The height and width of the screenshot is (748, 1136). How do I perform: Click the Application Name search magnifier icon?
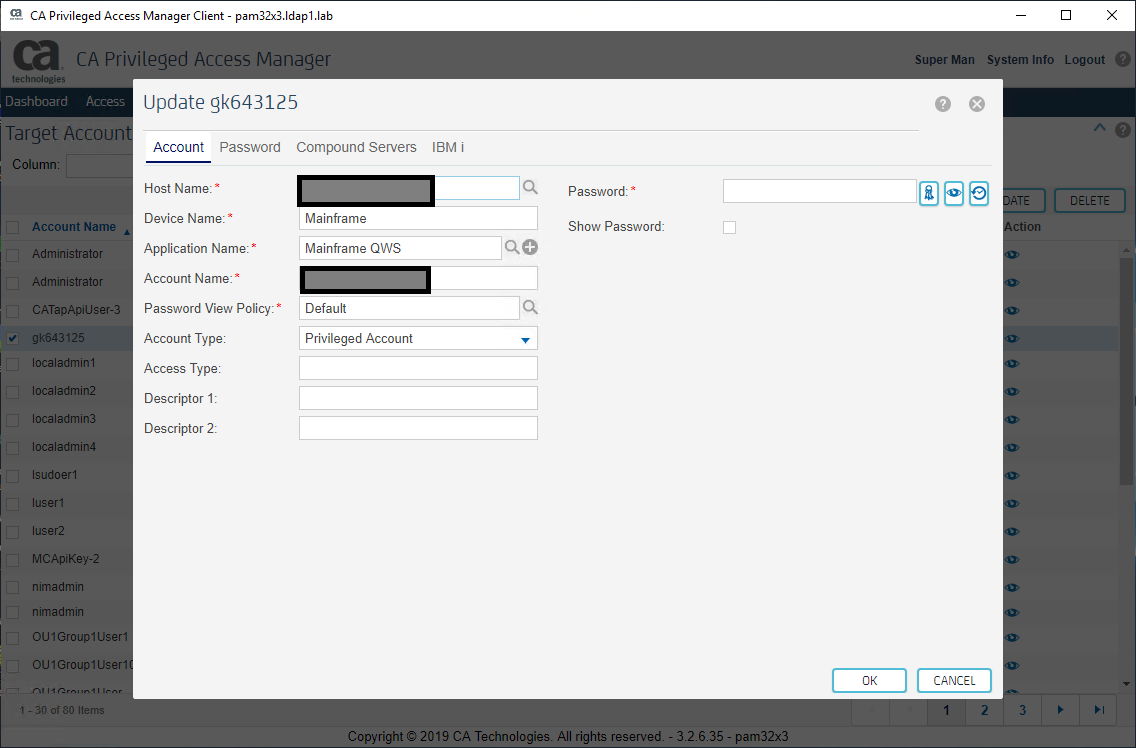513,246
